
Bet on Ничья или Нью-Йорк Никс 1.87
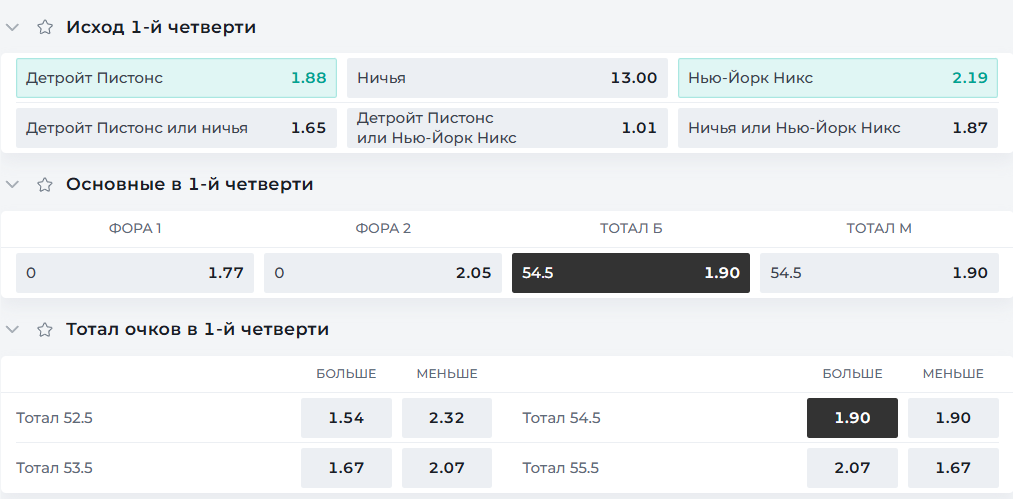click(x=838, y=128)
